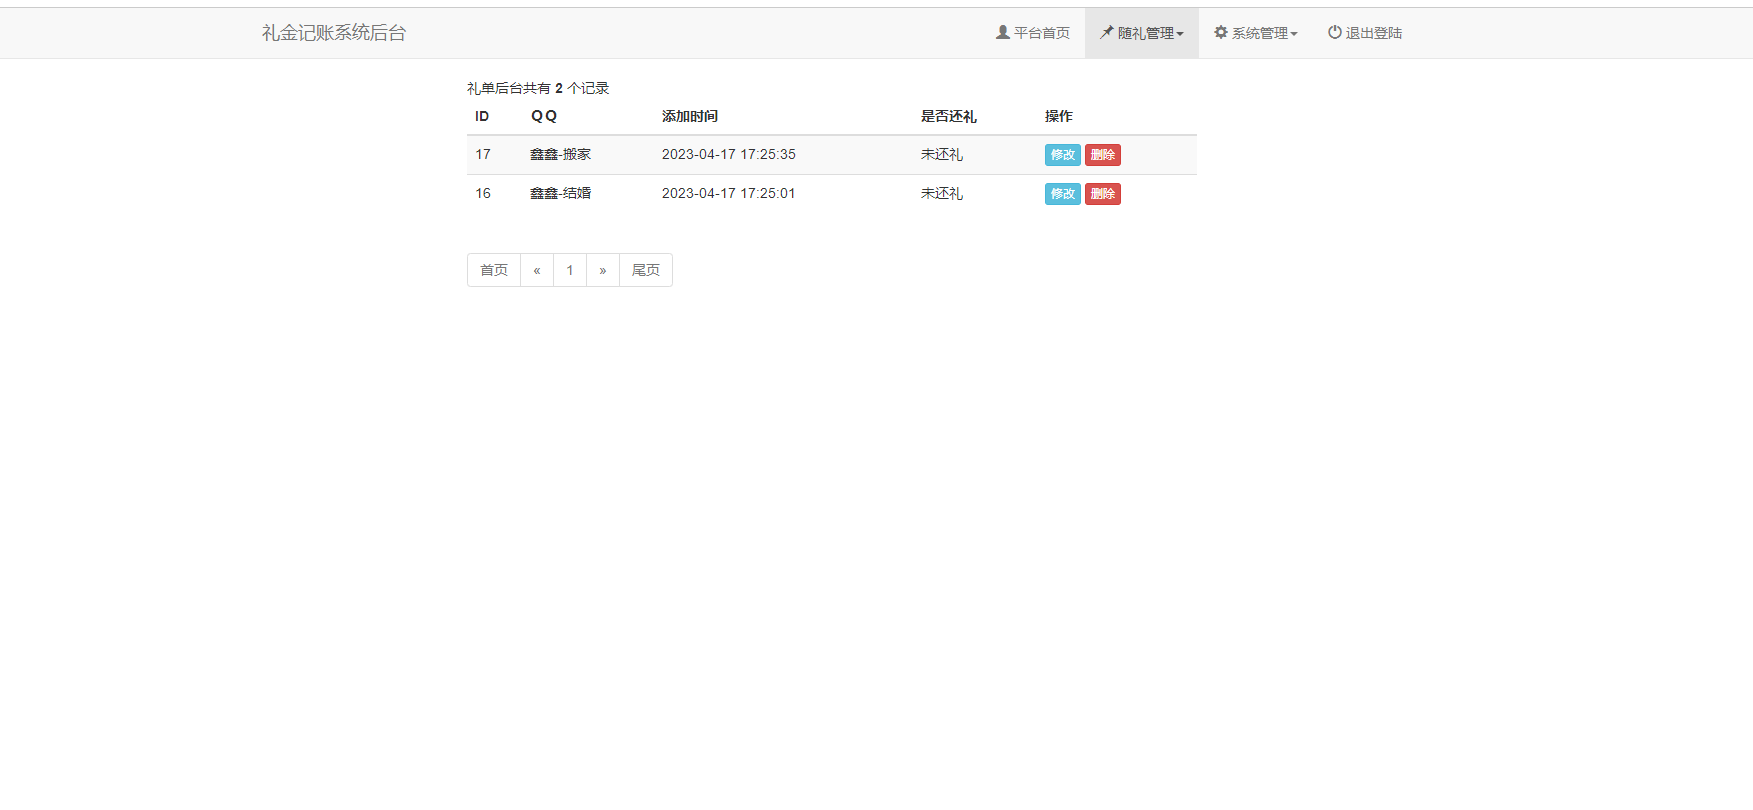Viewport: 1753px width, 810px height.
Task: Click the 添加时间 column header
Action: pyautogui.click(x=690, y=116)
